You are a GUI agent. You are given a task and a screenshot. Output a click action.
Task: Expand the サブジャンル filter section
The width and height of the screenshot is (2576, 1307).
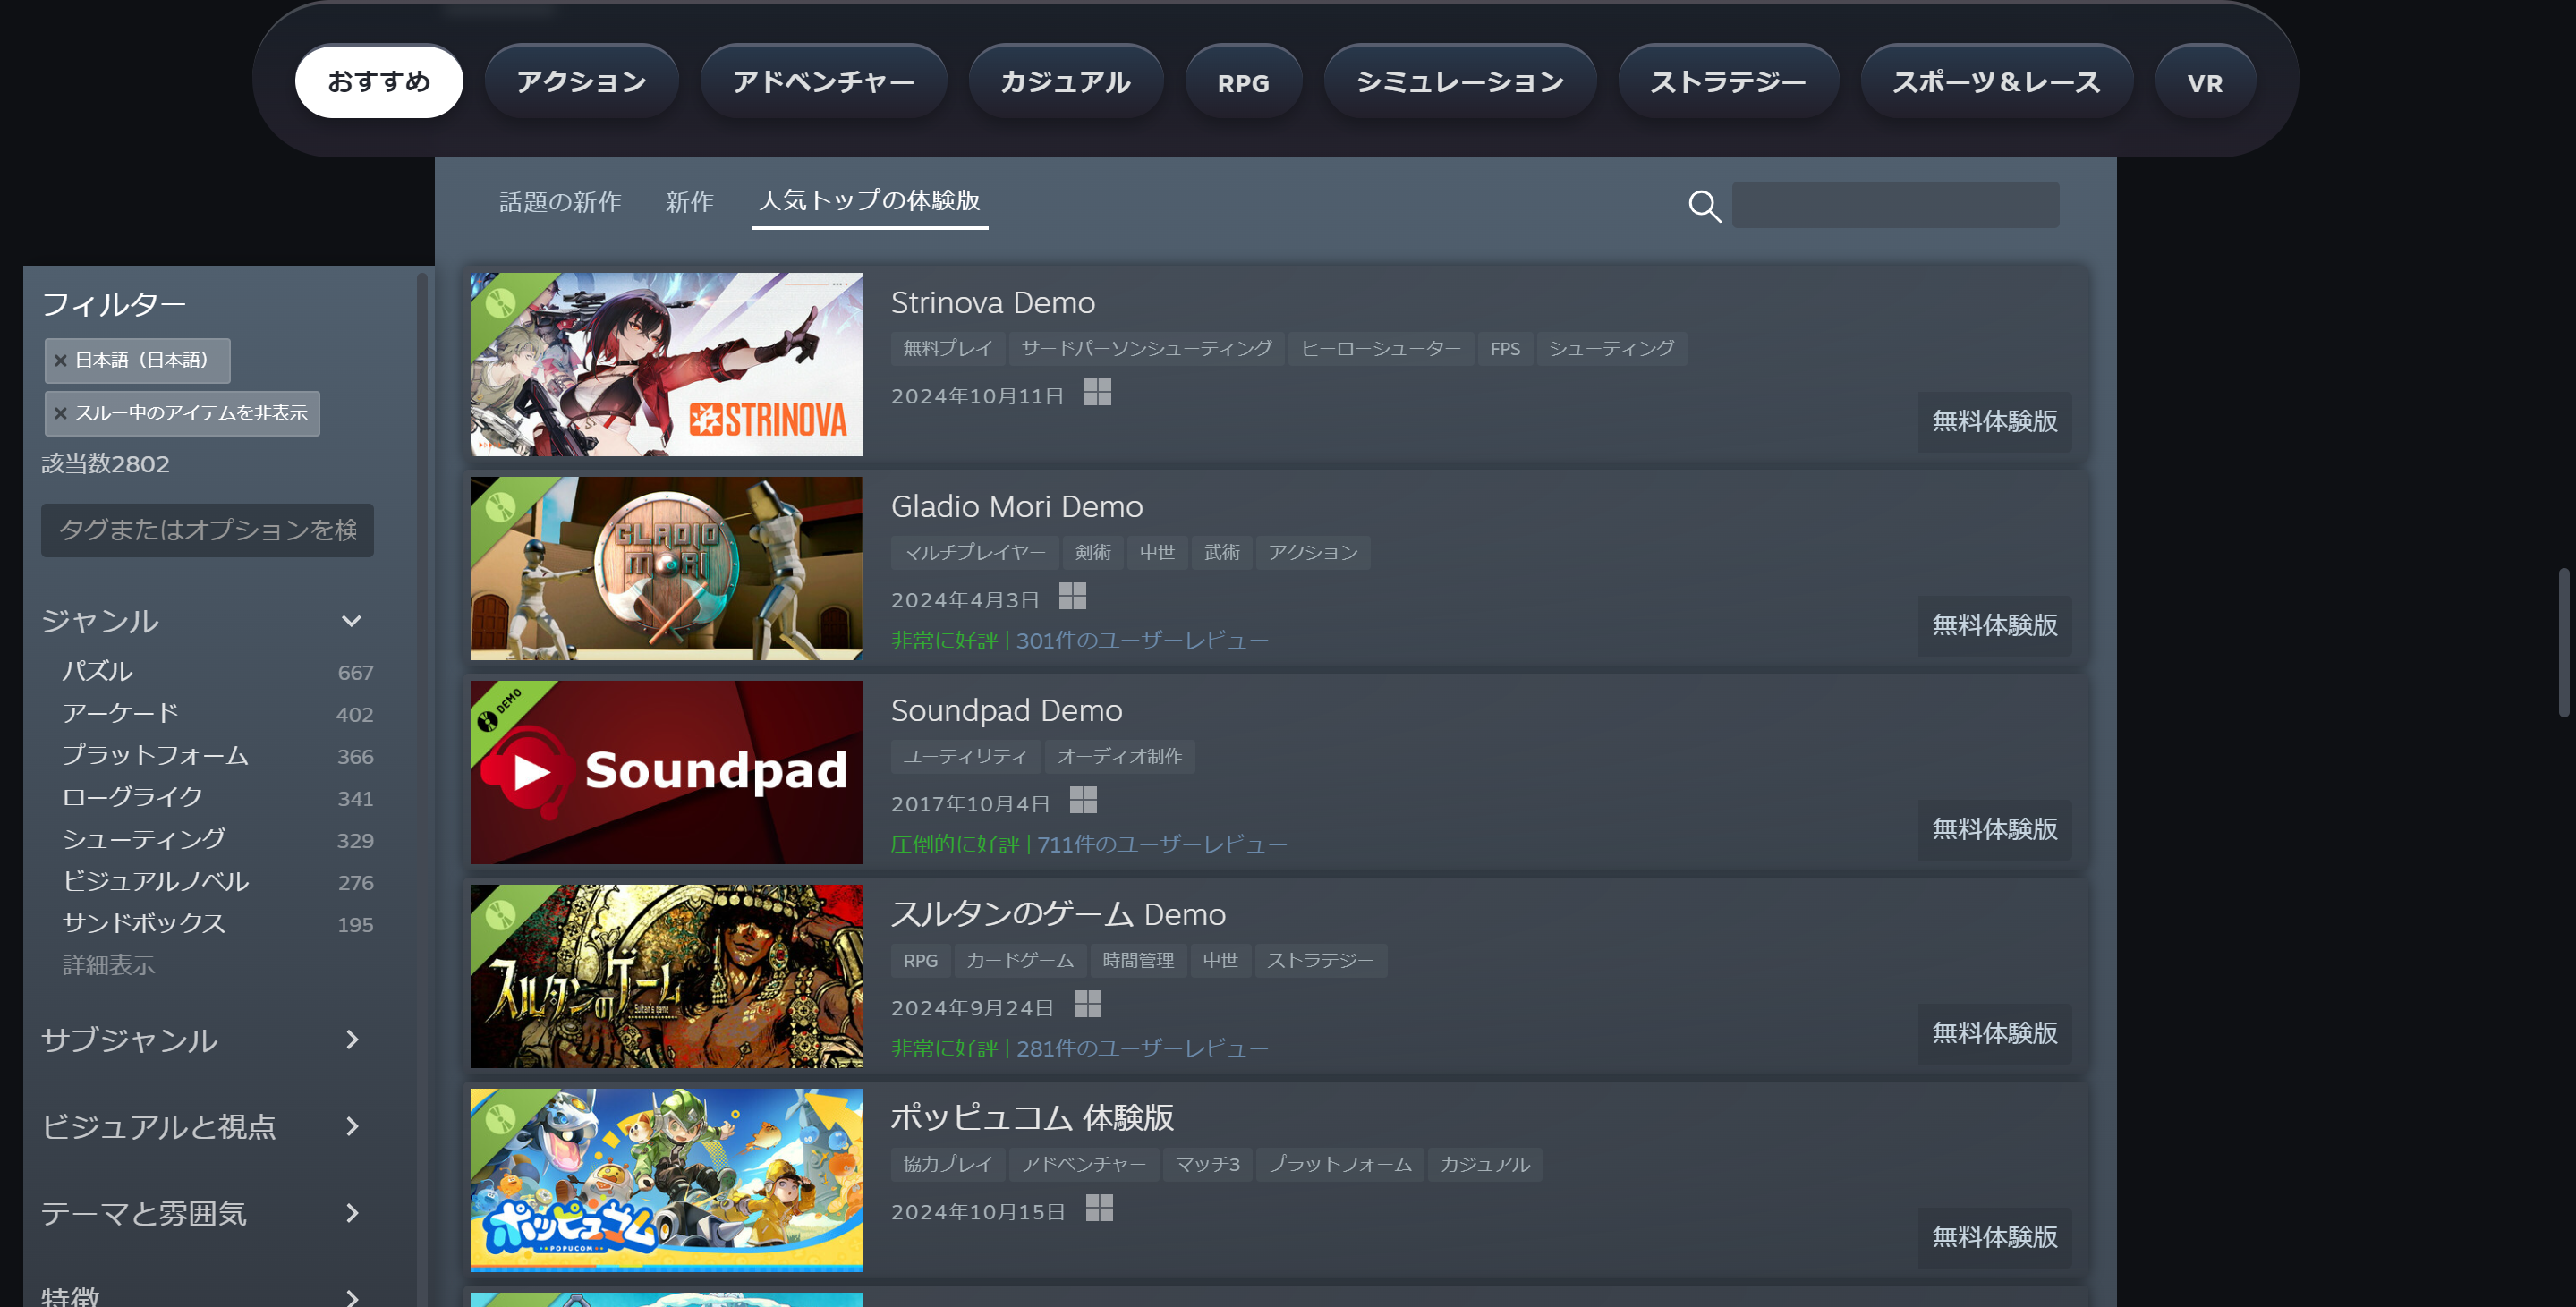352,1040
